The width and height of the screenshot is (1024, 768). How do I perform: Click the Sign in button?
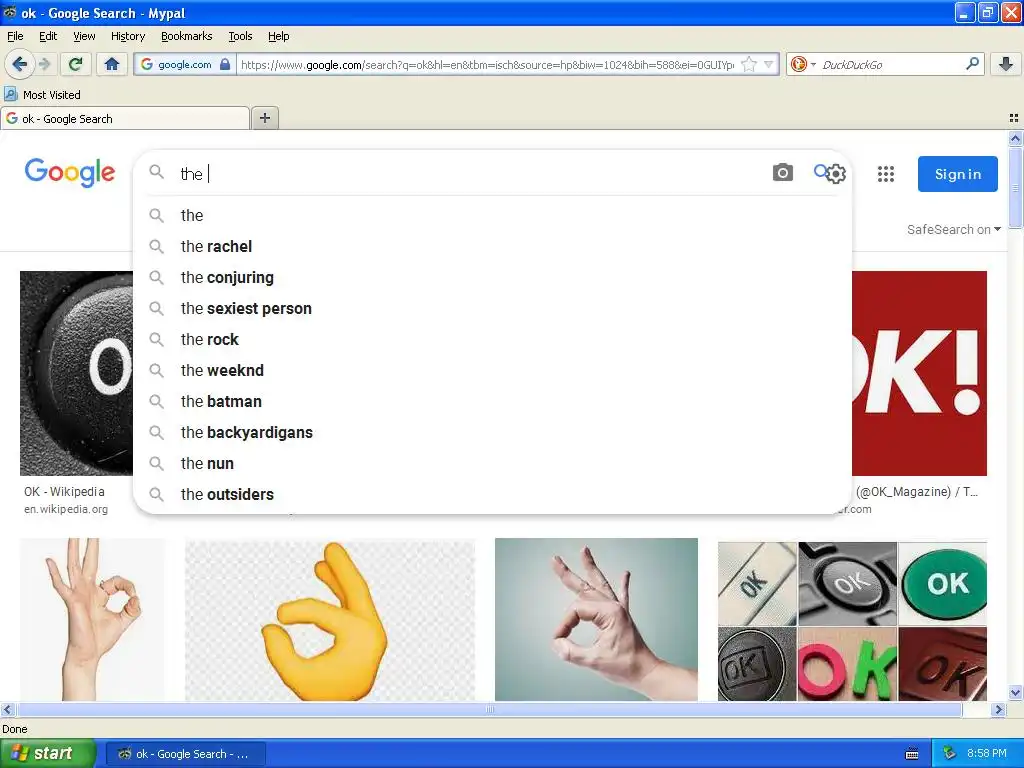click(957, 174)
